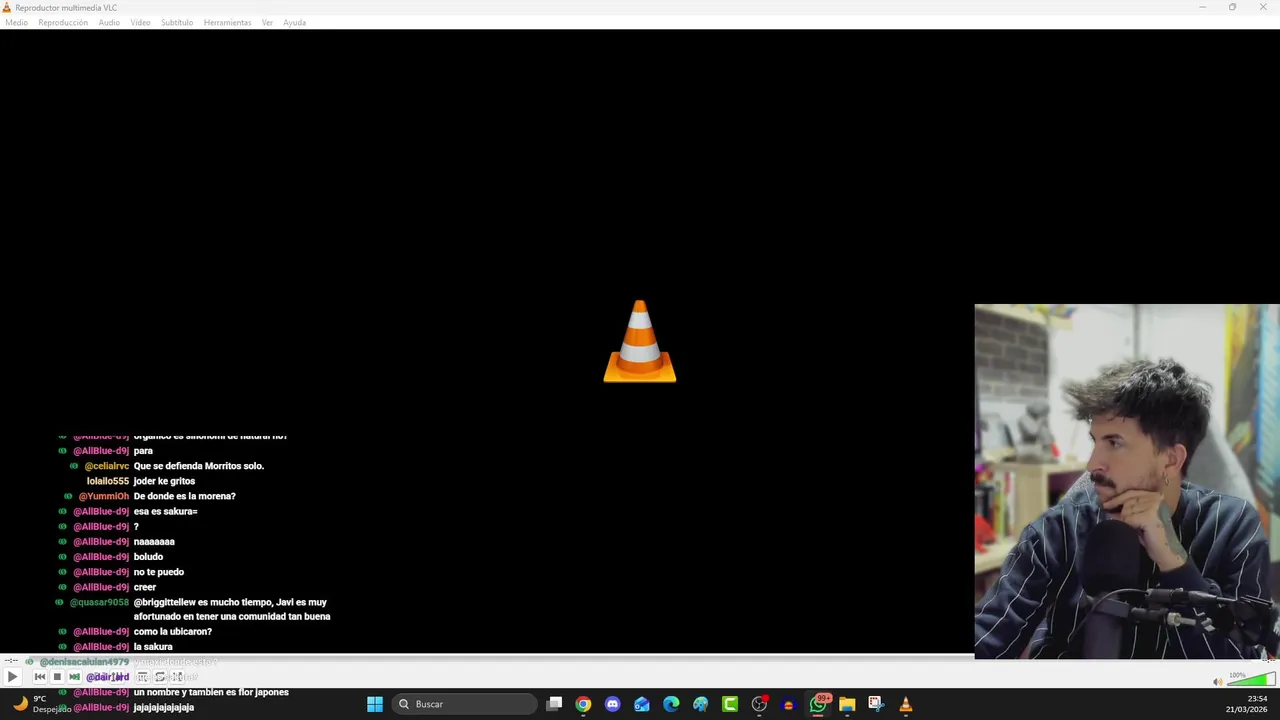The width and height of the screenshot is (1280, 720).
Task: Click chat message 'esa es sakura='
Action: [x=165, y=511]
